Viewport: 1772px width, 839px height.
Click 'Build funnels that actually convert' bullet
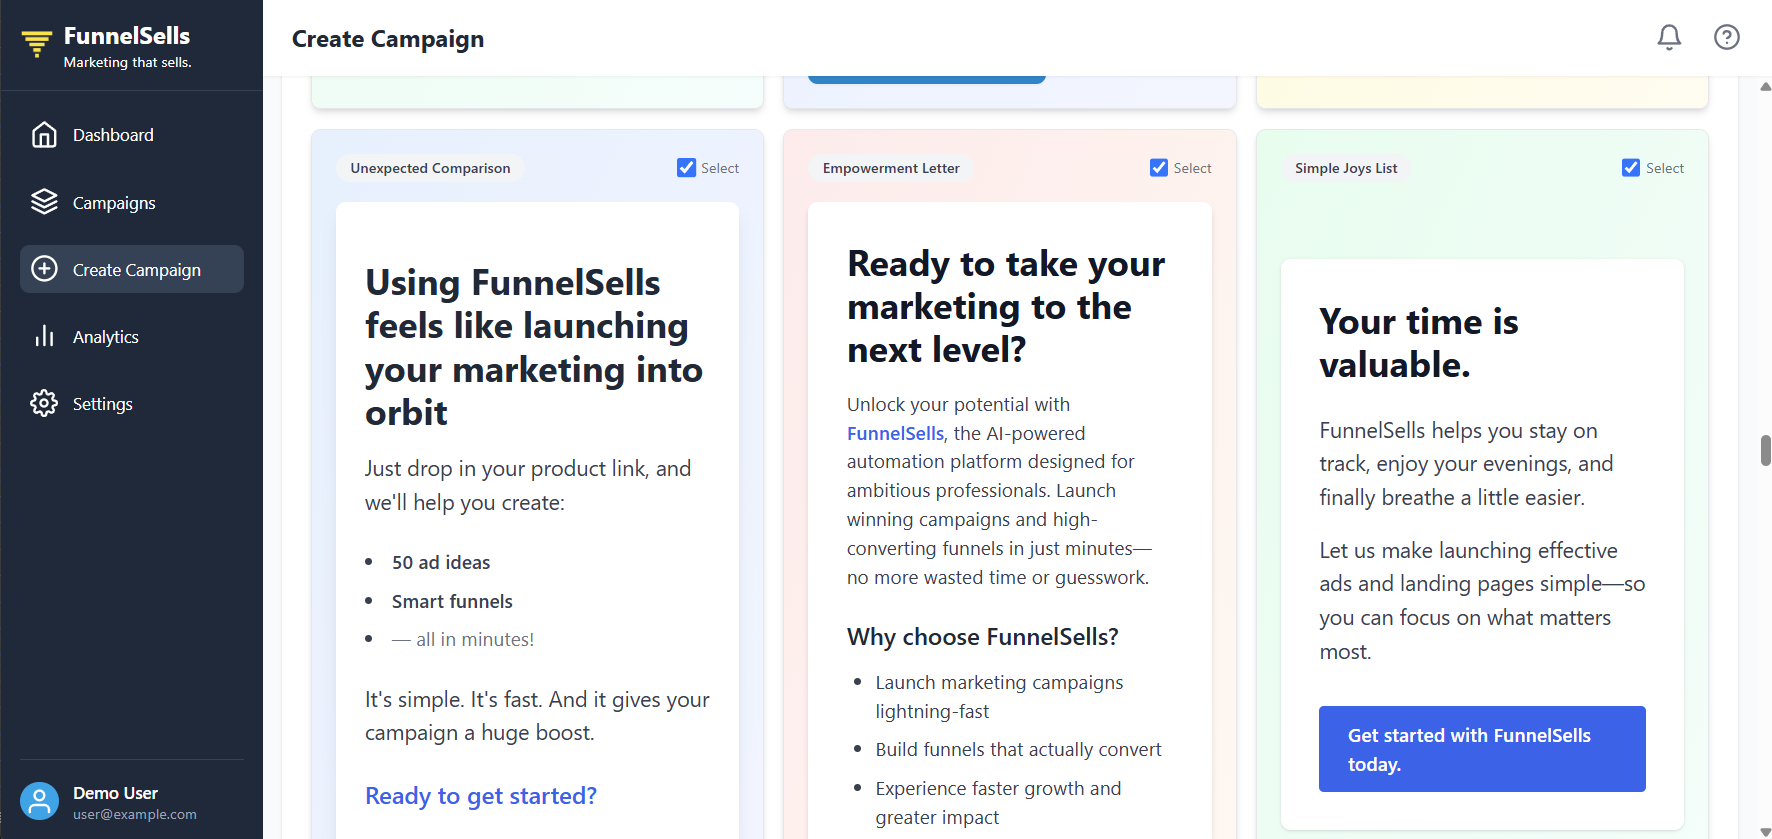(1018, 749)
